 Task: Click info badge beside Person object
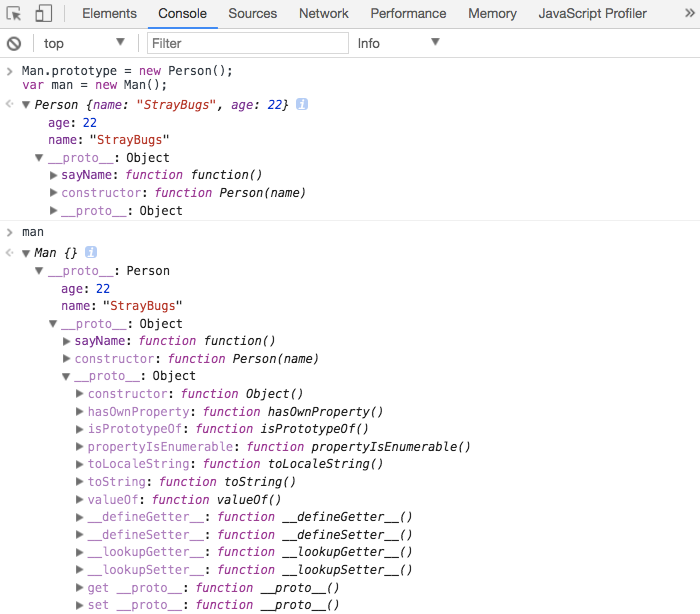click(302, 104)
